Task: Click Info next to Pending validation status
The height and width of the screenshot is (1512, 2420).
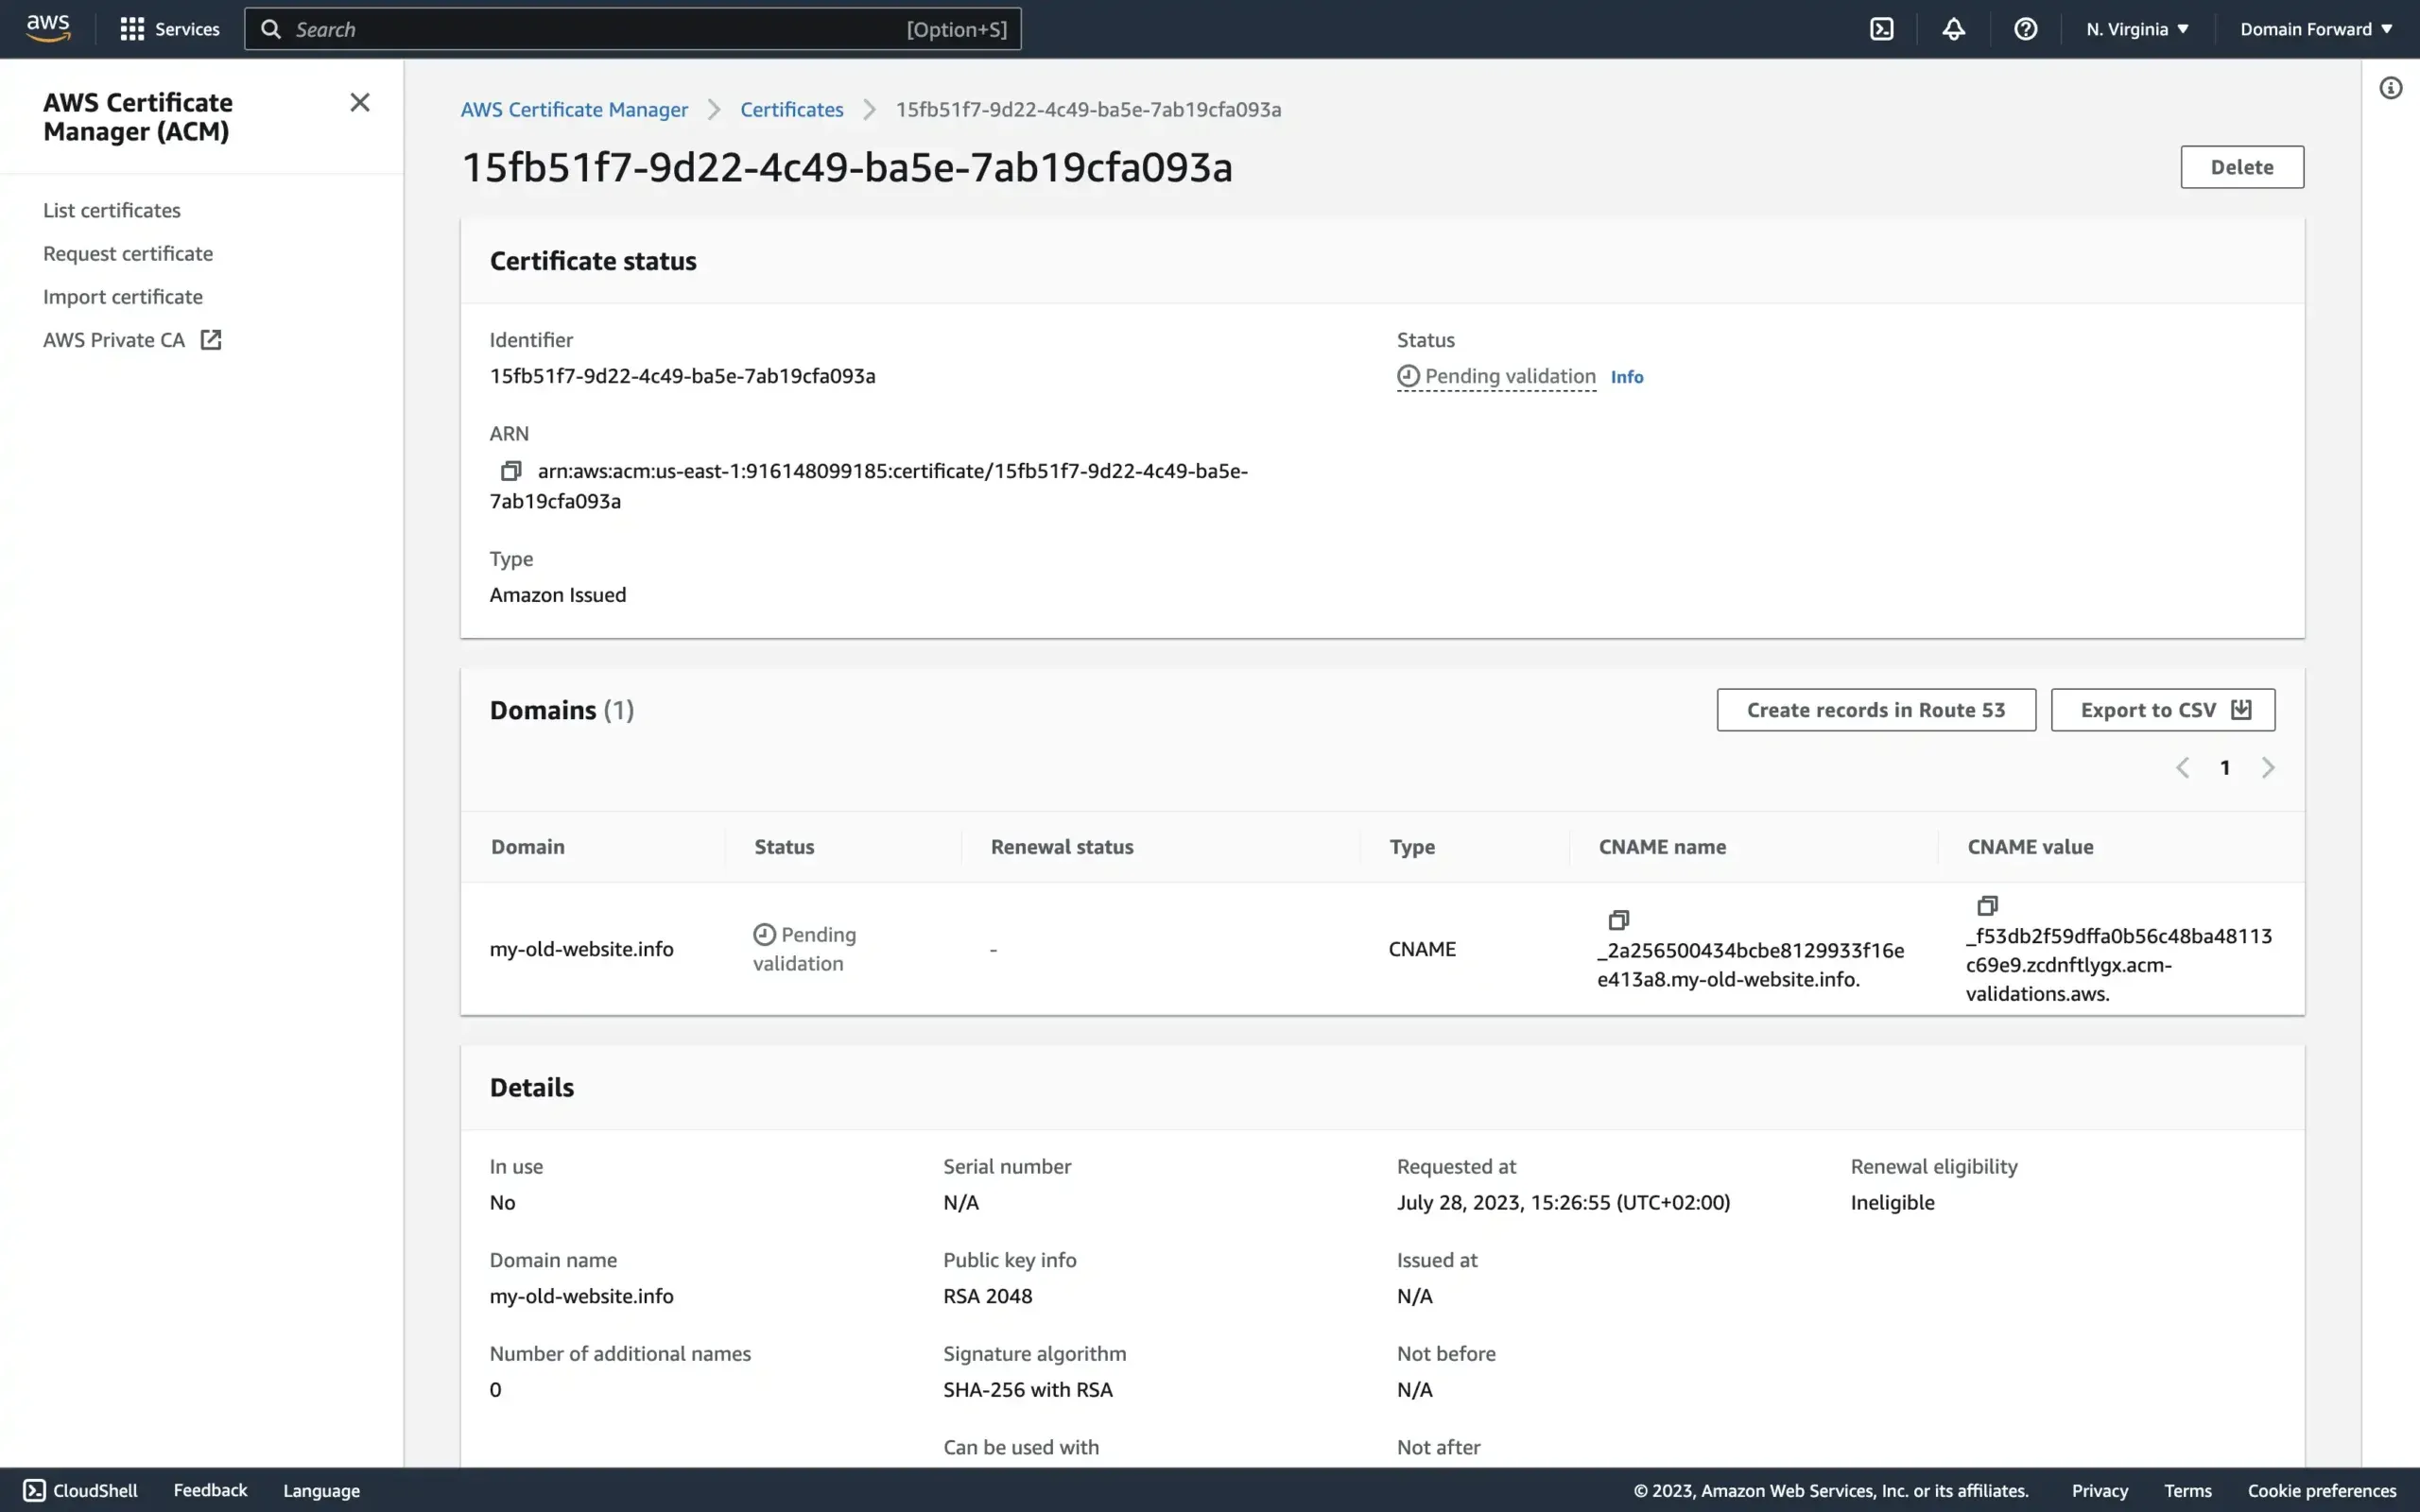Action: [x=1626, y=376]
